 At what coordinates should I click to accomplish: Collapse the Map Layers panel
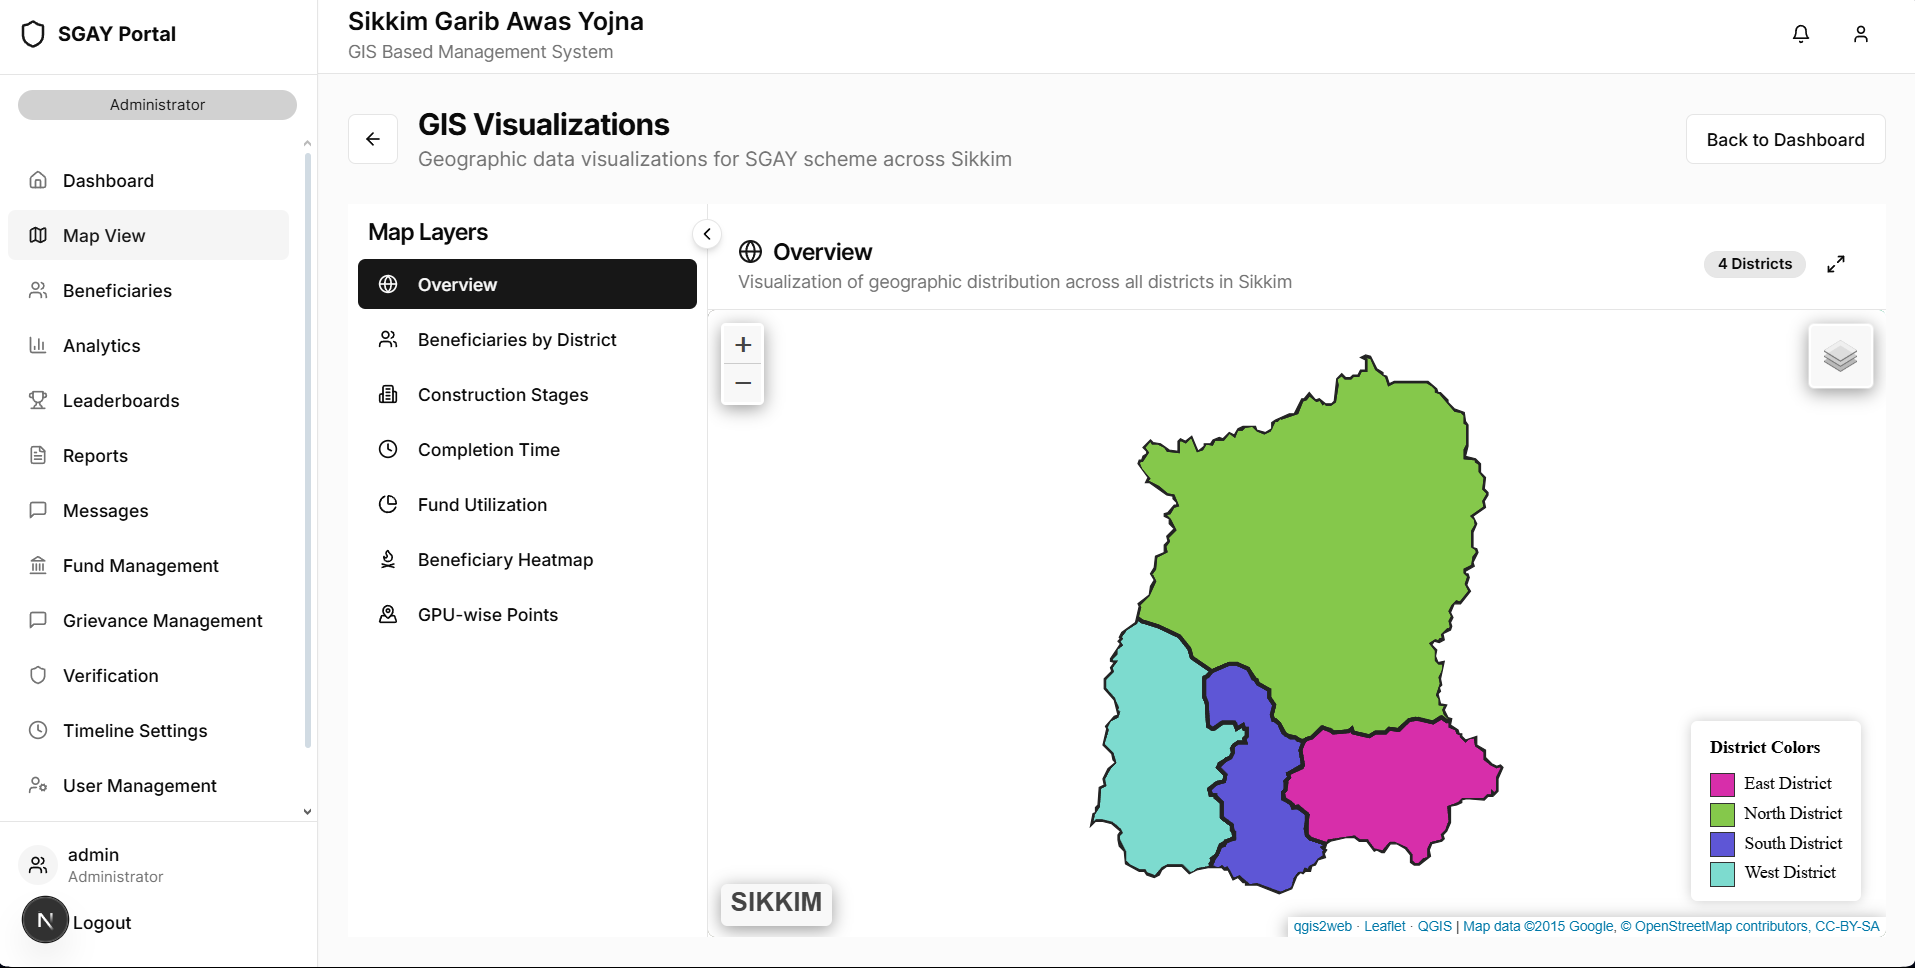pyautogui.click(x=707, y=233)
